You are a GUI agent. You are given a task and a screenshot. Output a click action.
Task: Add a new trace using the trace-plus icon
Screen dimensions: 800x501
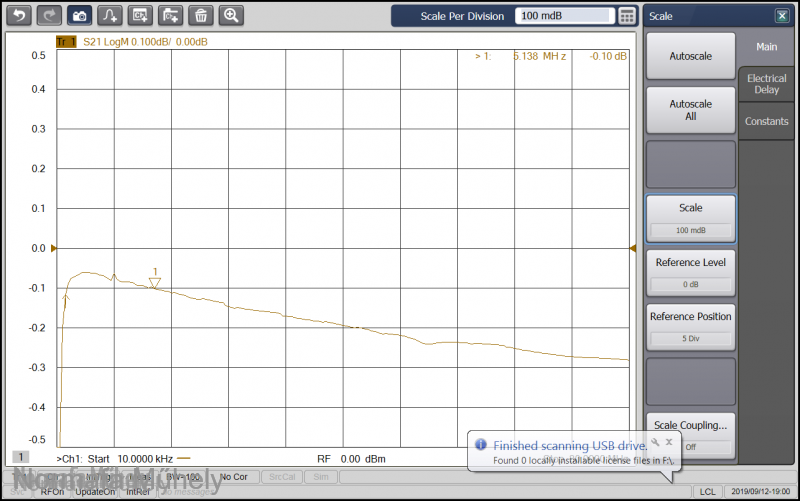[110, 16]
